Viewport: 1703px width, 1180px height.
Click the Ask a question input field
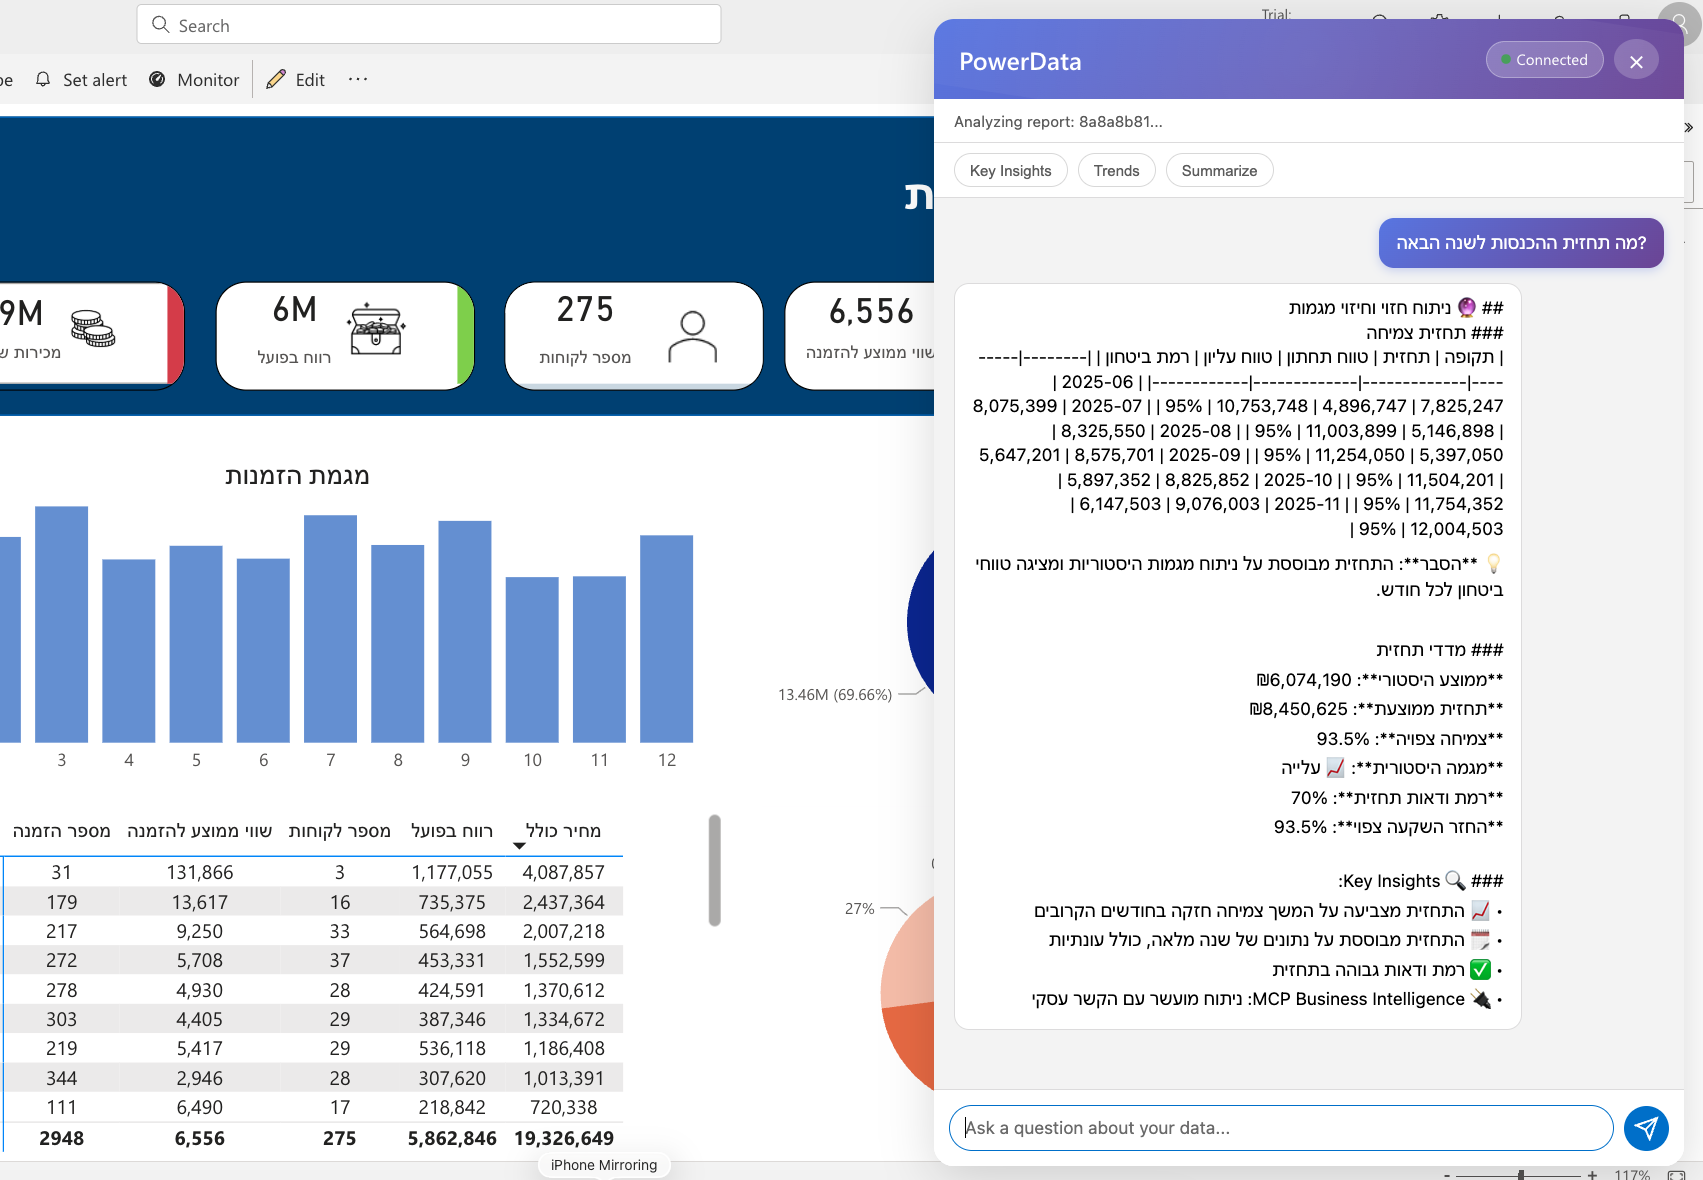point(1280,1128)
